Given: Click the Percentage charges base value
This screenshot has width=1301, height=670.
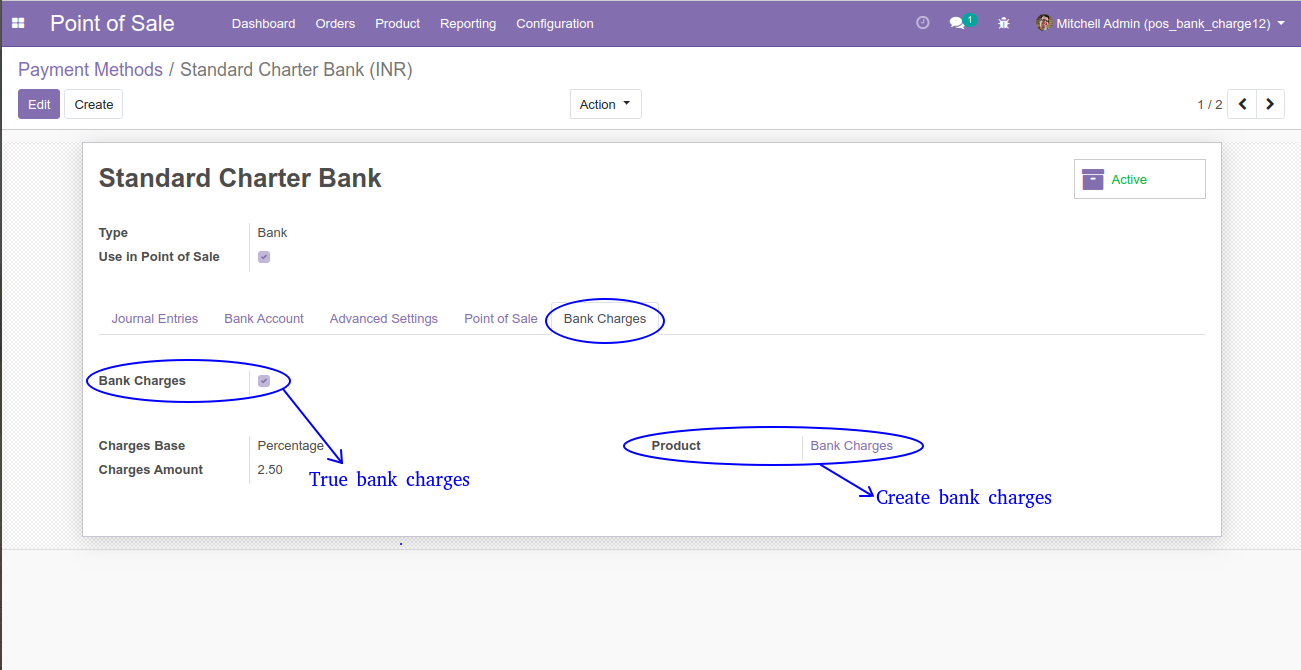Looking at the screenshot, I should click(x=291, y=446).
